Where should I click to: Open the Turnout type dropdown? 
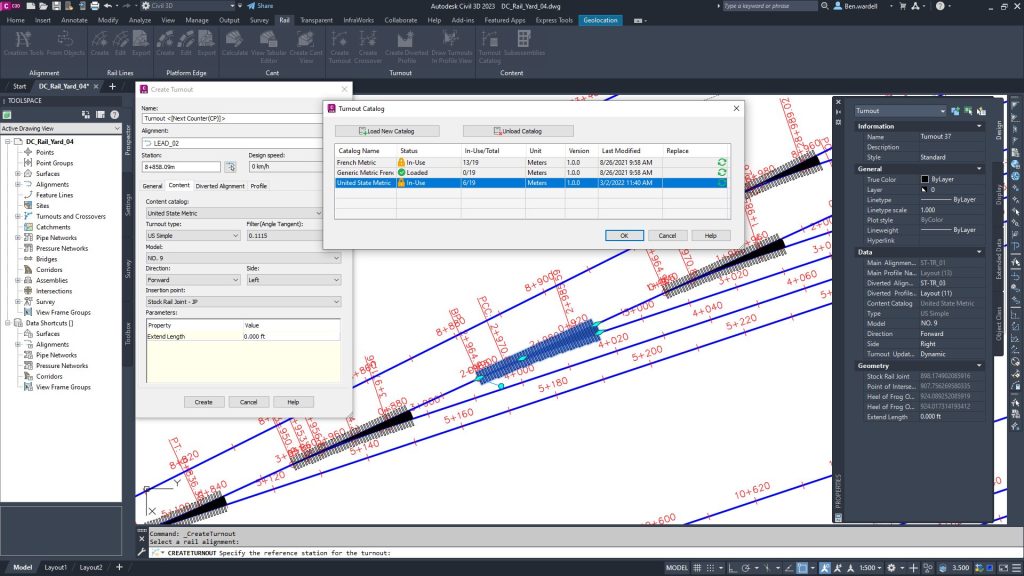[192, 235]
